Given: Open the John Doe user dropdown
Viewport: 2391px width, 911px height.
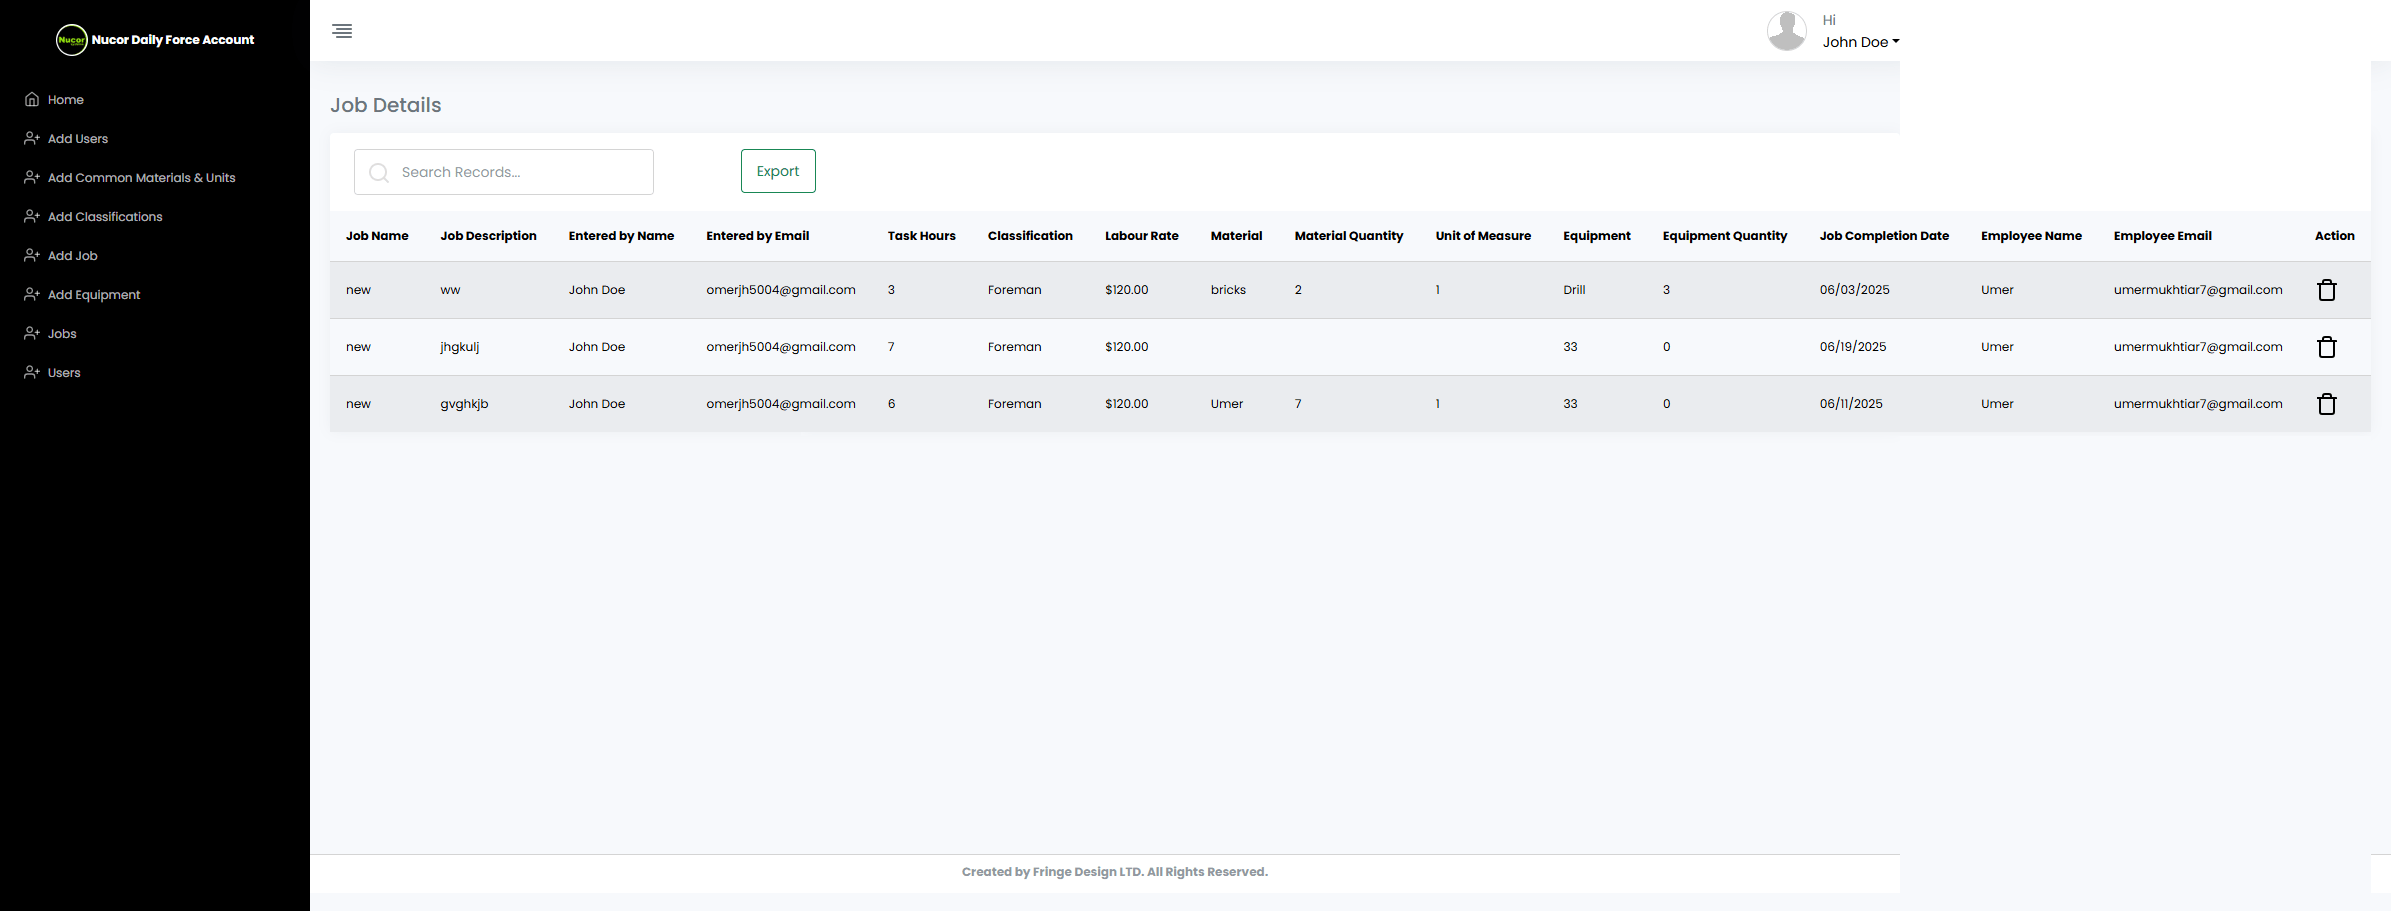Looking at the screenshot, I should pyautogui.click(x=1860, y=42).
